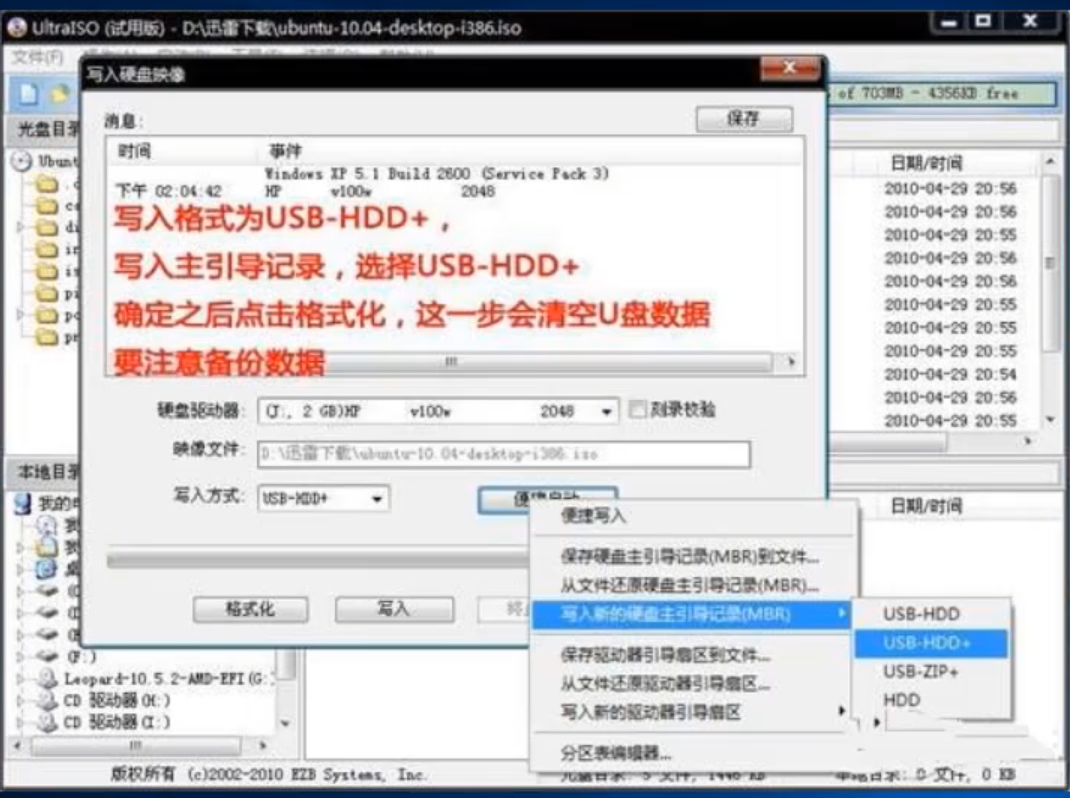1070x798 pixels.
Task: Click the 保存 button for messages
Action: [743, 119]
